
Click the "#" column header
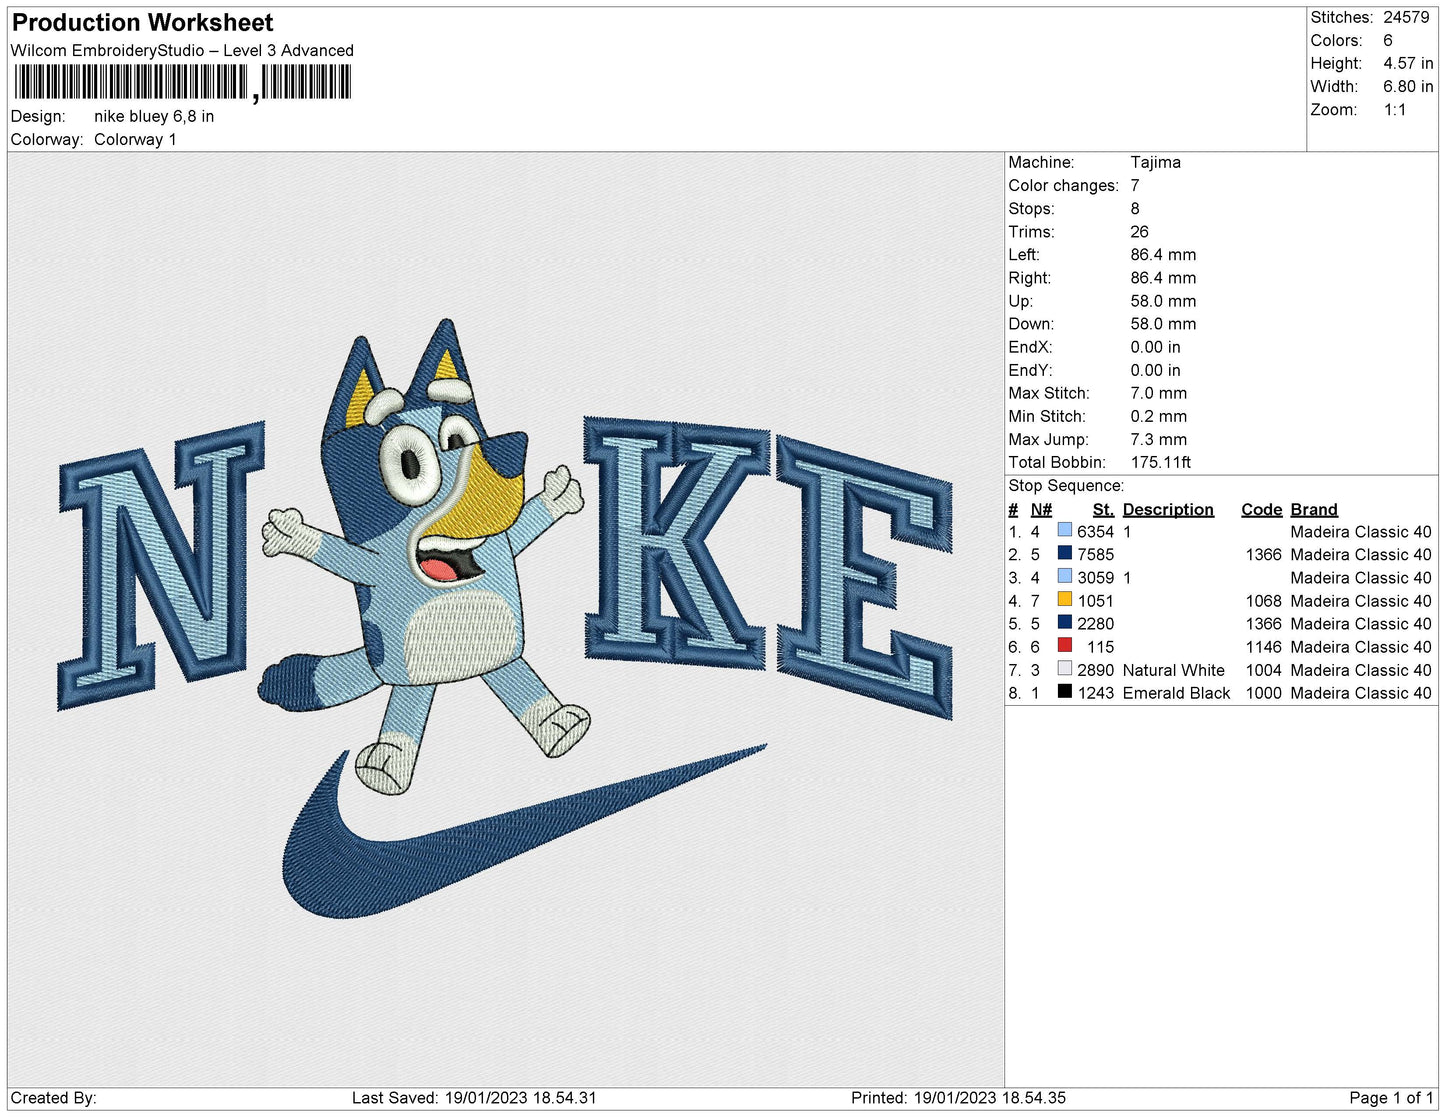[x=1013, y=509]
